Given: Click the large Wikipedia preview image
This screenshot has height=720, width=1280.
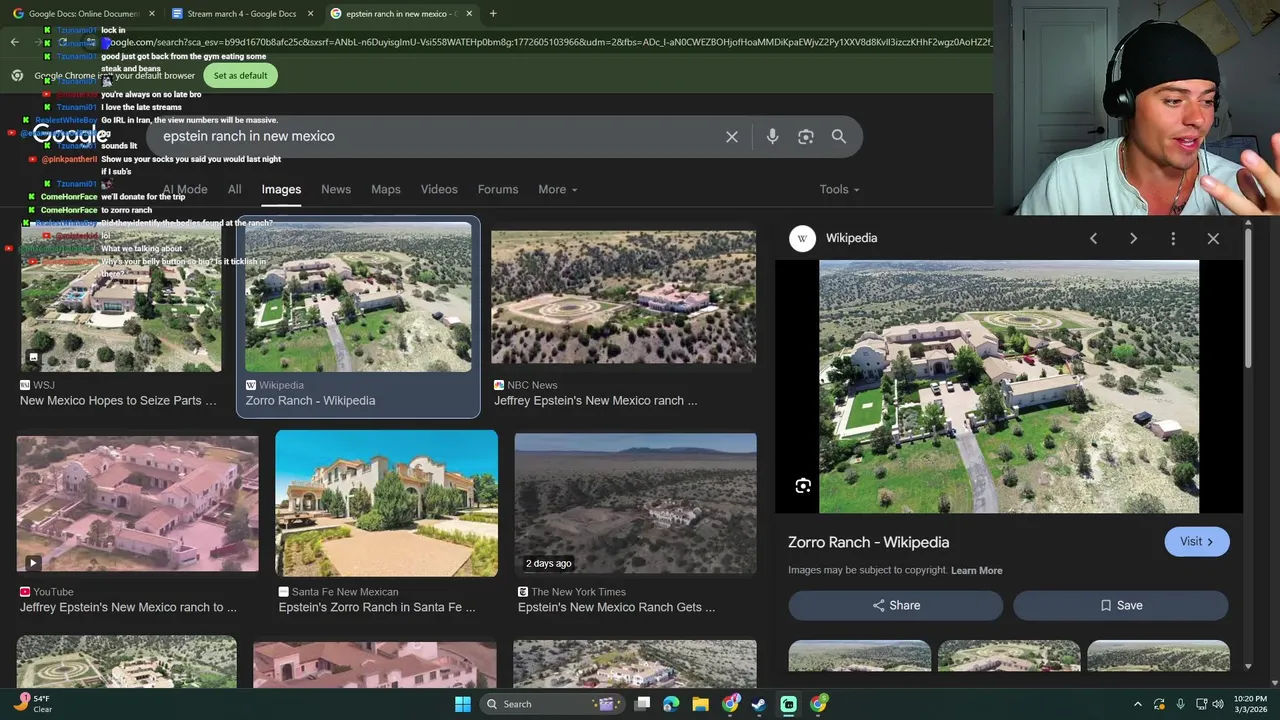Looking at the screenshot, I should click(1009, 387).
